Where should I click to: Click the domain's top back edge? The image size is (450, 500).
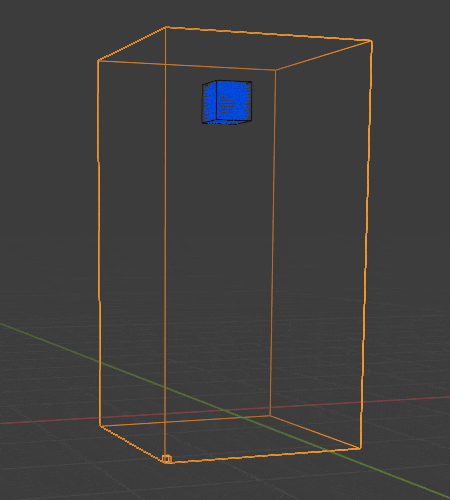click(x=268, y=34)
